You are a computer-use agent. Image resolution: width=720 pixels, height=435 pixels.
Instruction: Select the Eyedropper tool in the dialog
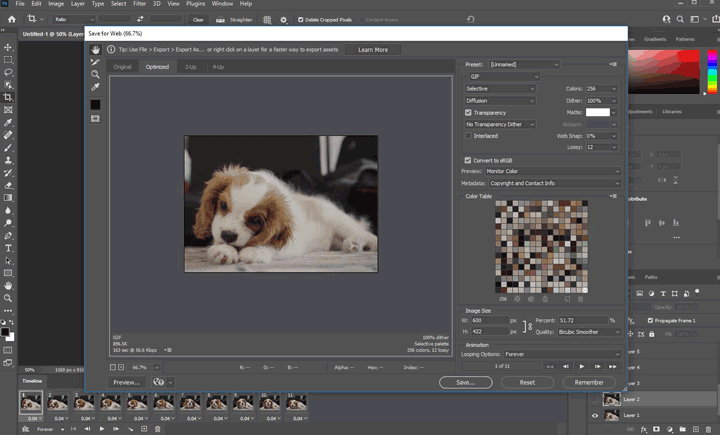tap(96, 88)
